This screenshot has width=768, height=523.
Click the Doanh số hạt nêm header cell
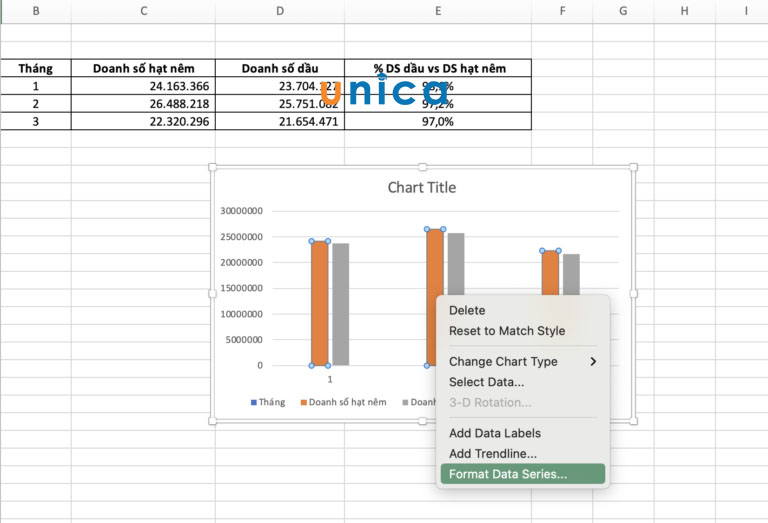tap(144, 68)
